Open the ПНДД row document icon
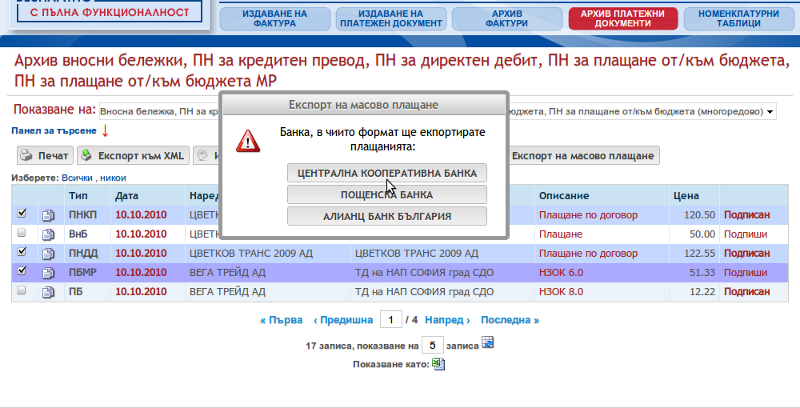This screenshot has width=800, height=408. click(x=48, y=254)
